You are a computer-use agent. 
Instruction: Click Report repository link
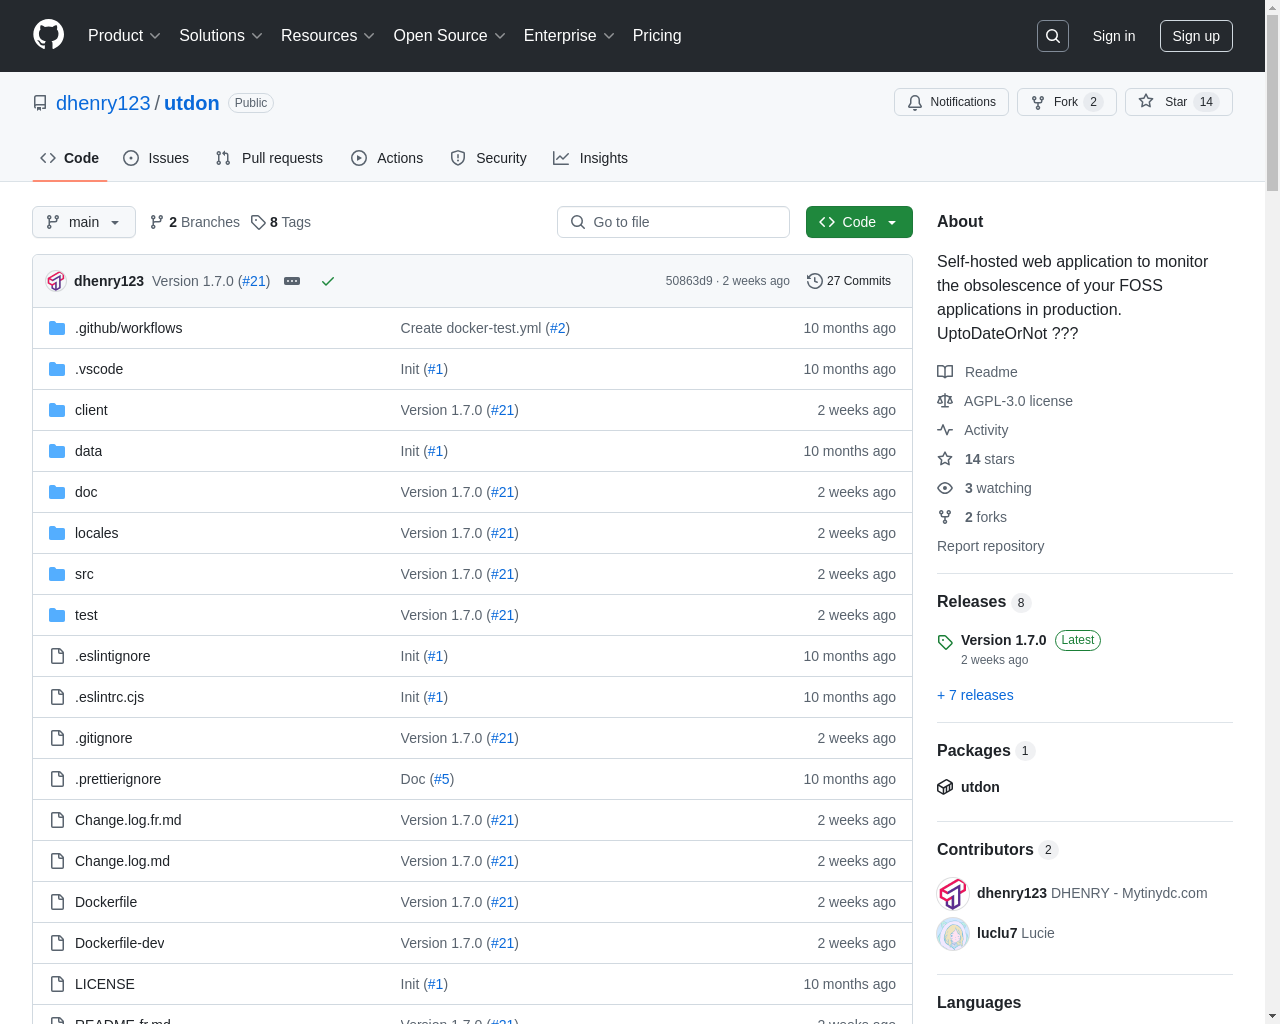pyautogui.click(x=990, y=546)
